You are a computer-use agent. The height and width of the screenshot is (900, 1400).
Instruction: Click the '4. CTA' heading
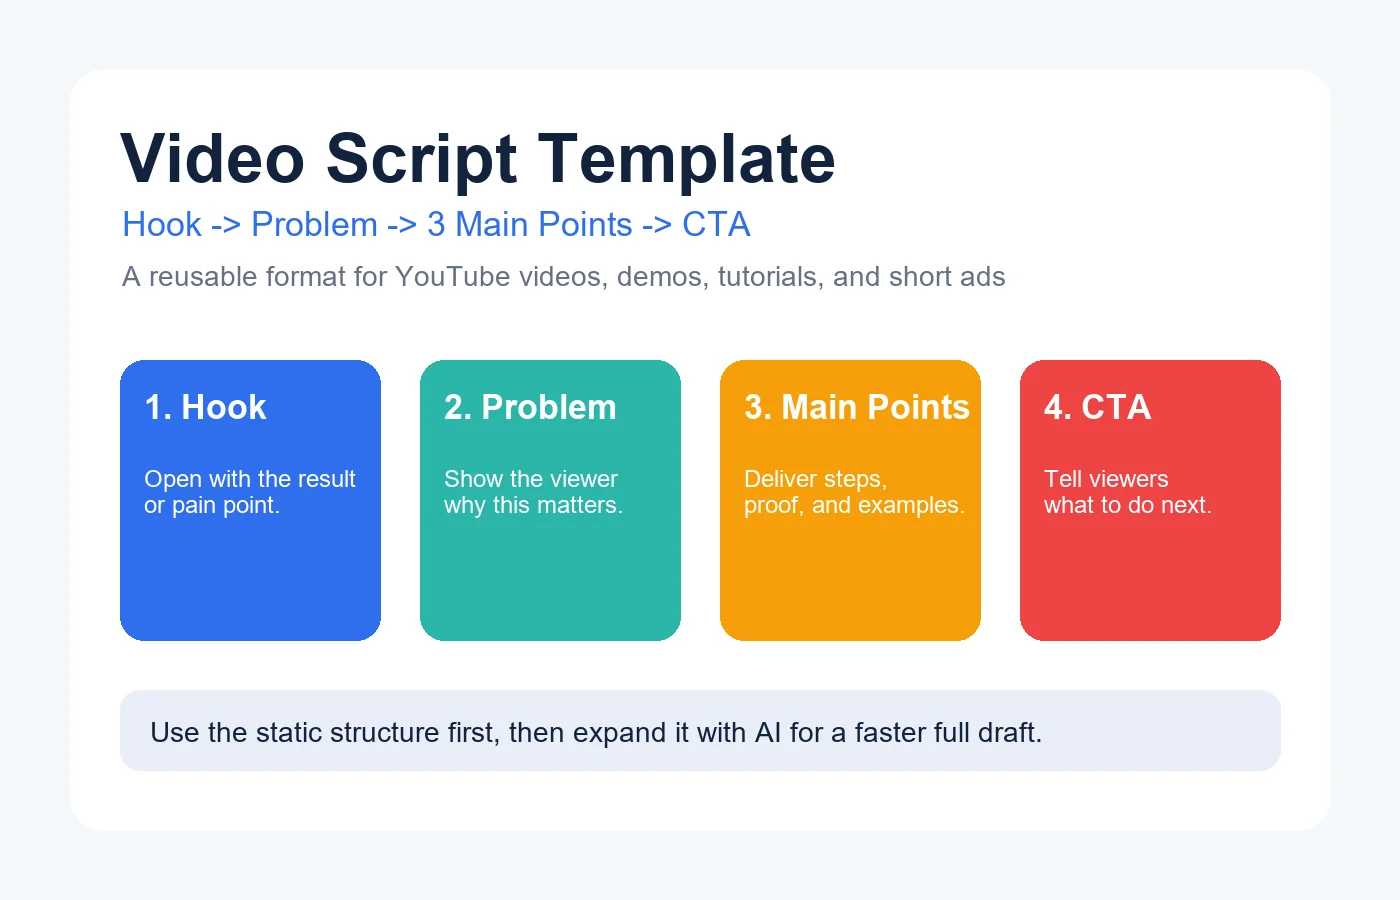pos(1097,408)
